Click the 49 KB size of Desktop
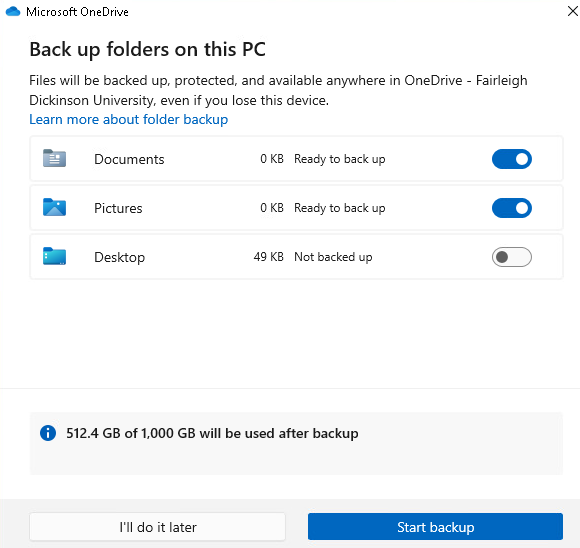 pyautogui.click(x=269, y=257)
